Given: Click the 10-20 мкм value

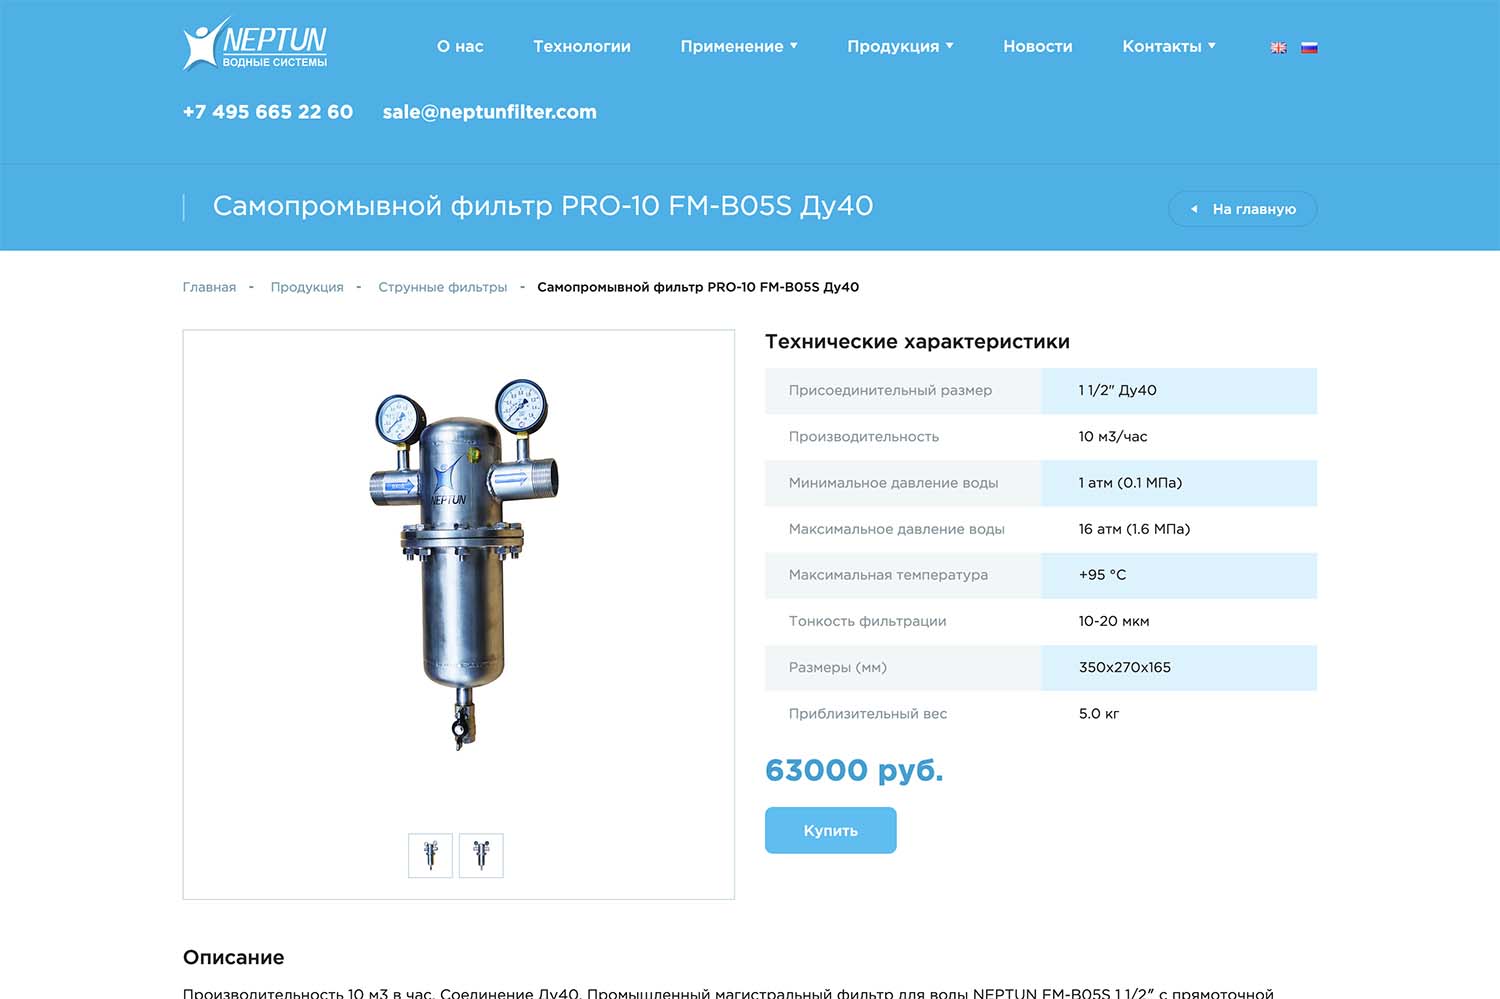Looking at the screenshot, I should tap(1114, 621).
